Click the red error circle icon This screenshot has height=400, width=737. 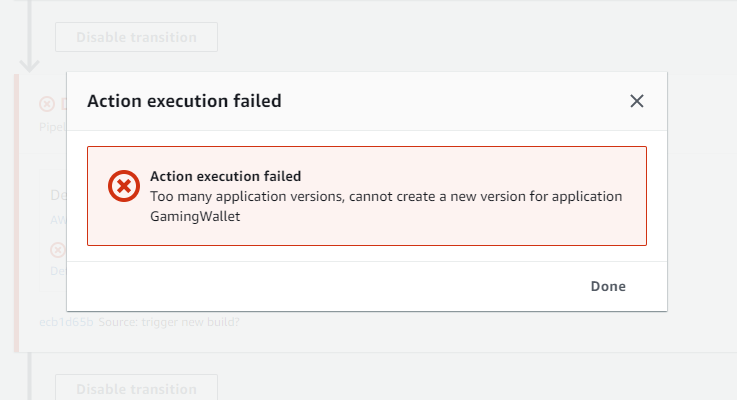(x=124, y=186)
